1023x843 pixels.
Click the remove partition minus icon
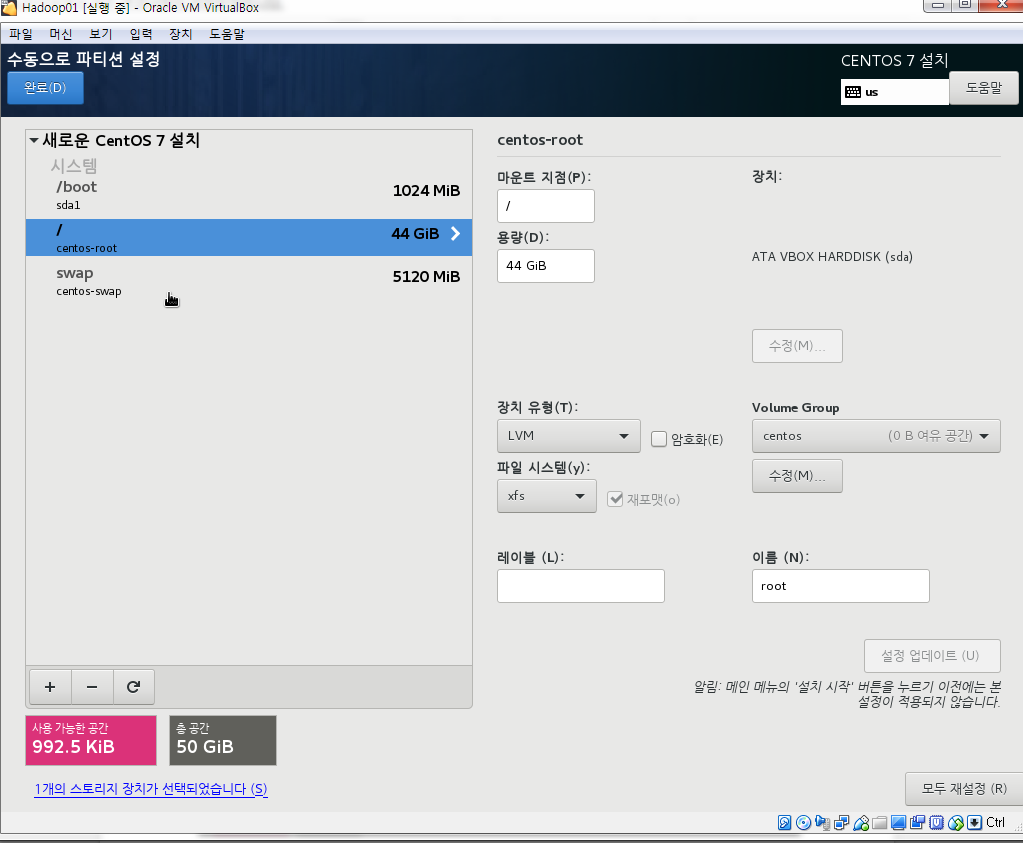click(x=92, y=687)
